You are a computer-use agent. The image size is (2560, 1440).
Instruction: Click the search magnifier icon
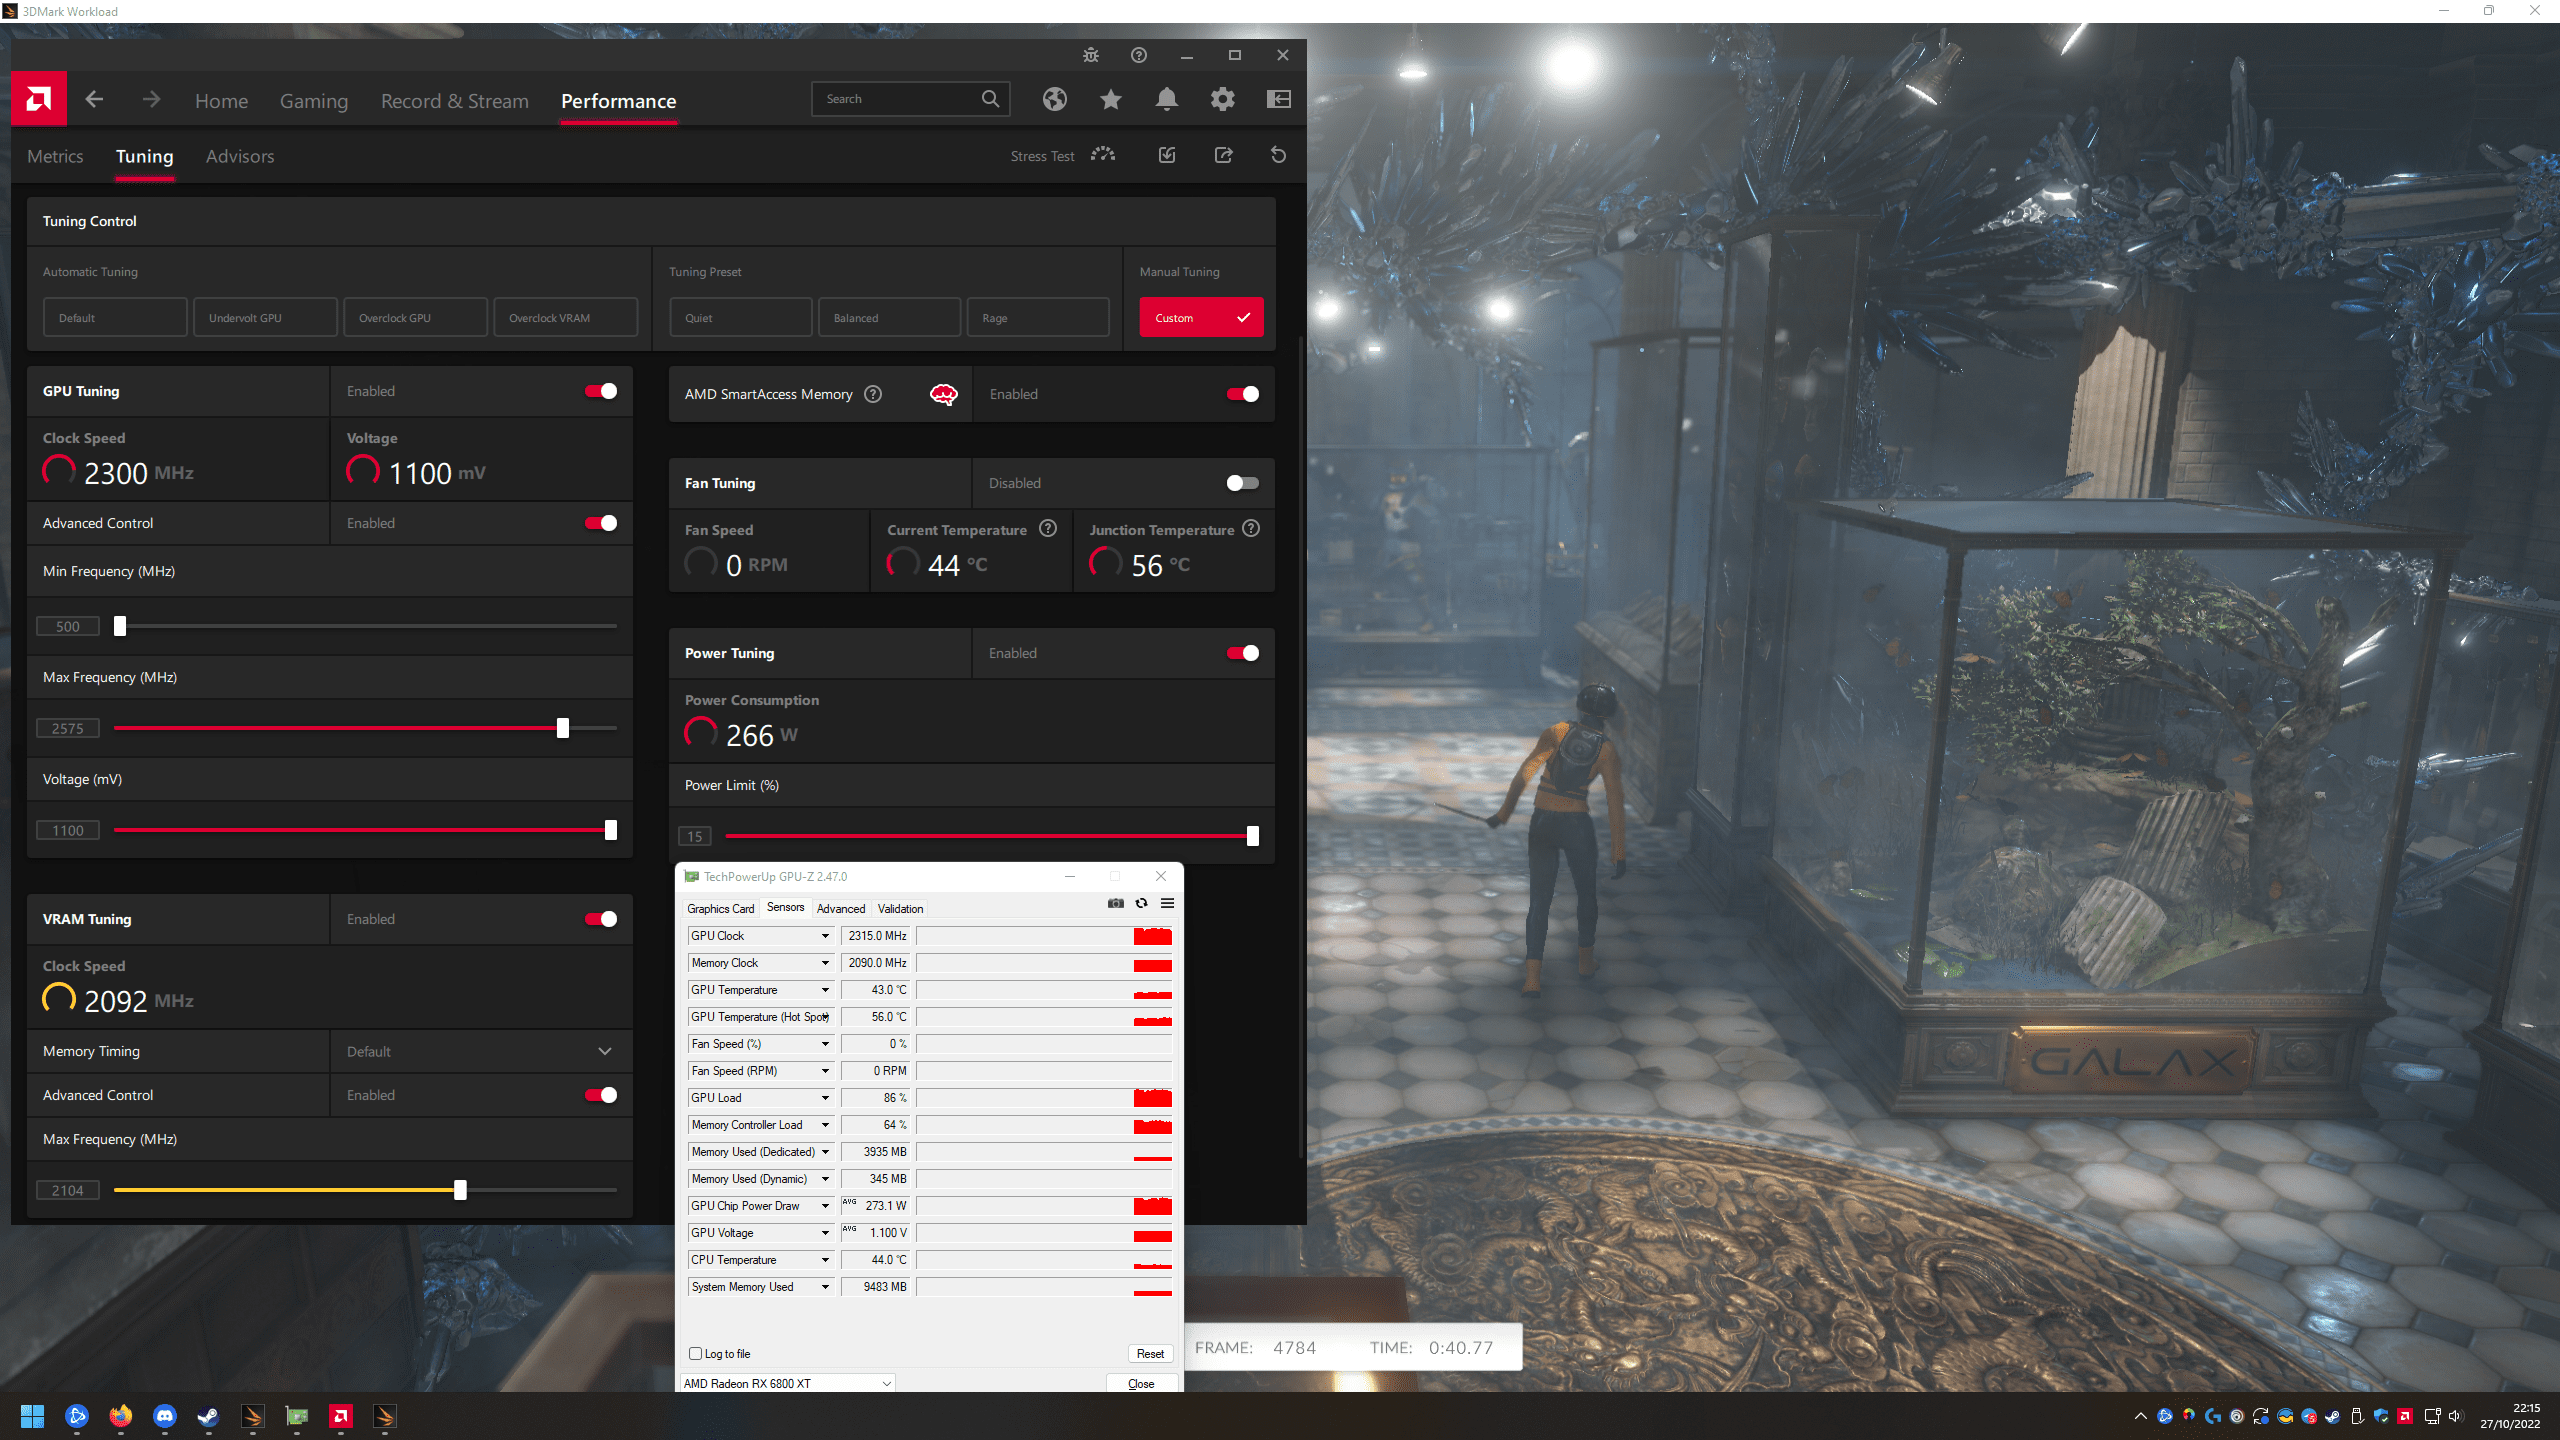(990, 99)
